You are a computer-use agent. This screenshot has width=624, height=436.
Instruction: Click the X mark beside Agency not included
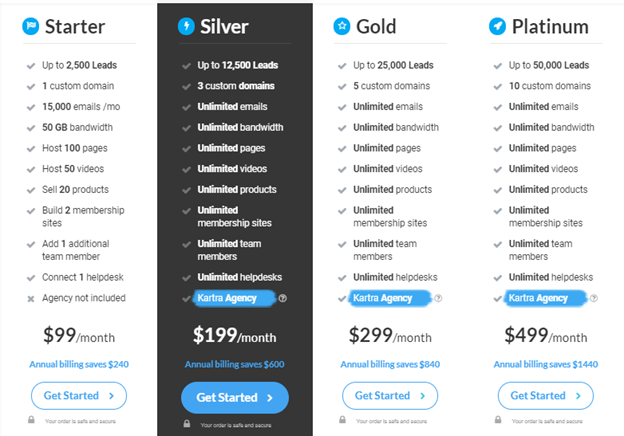[x=31, y=299]
